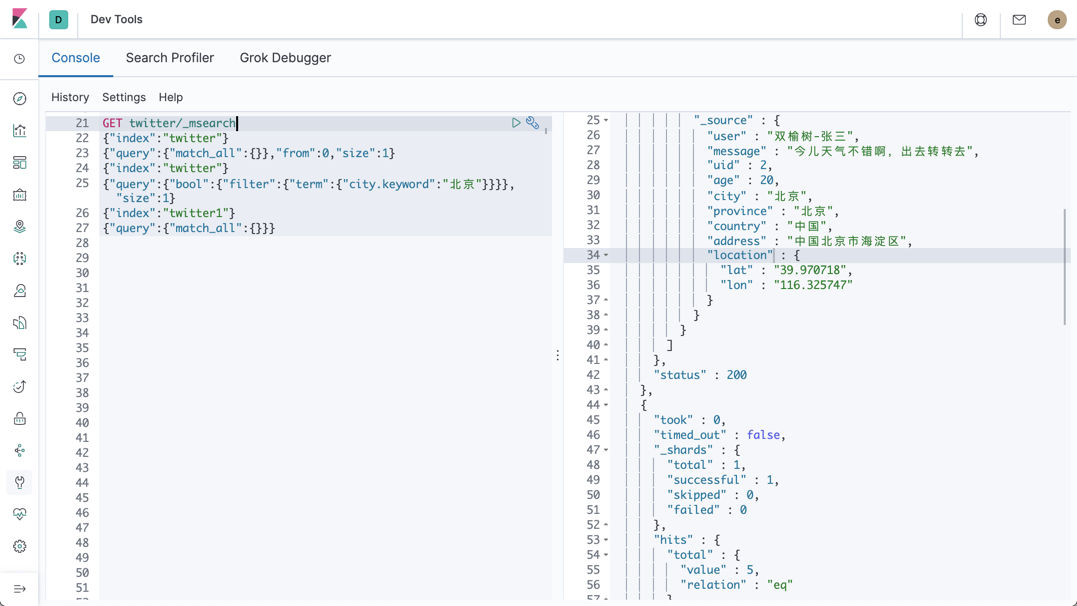Open the Discover compass icon in sidebar
Screen dimensions: 1077x606
[20, 98]
